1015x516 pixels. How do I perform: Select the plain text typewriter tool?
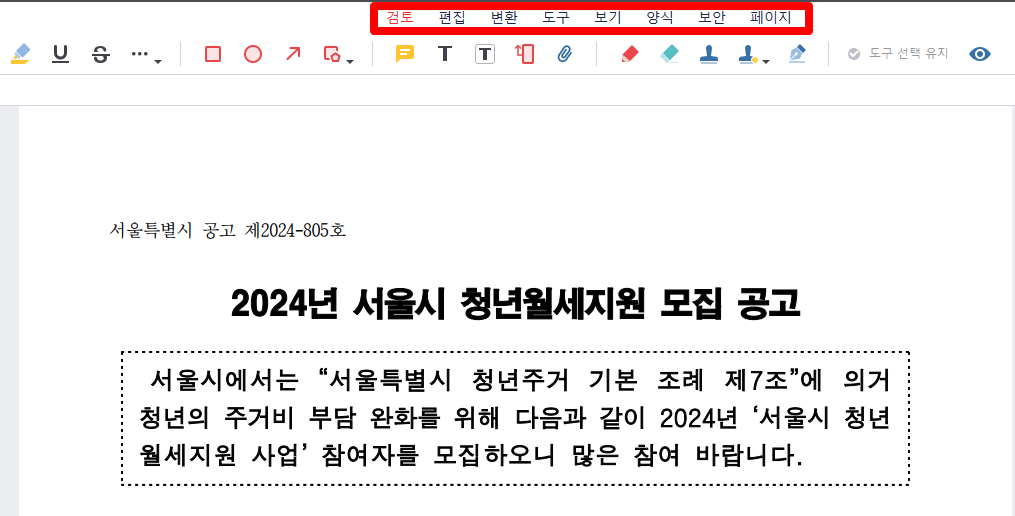[445, 54]
